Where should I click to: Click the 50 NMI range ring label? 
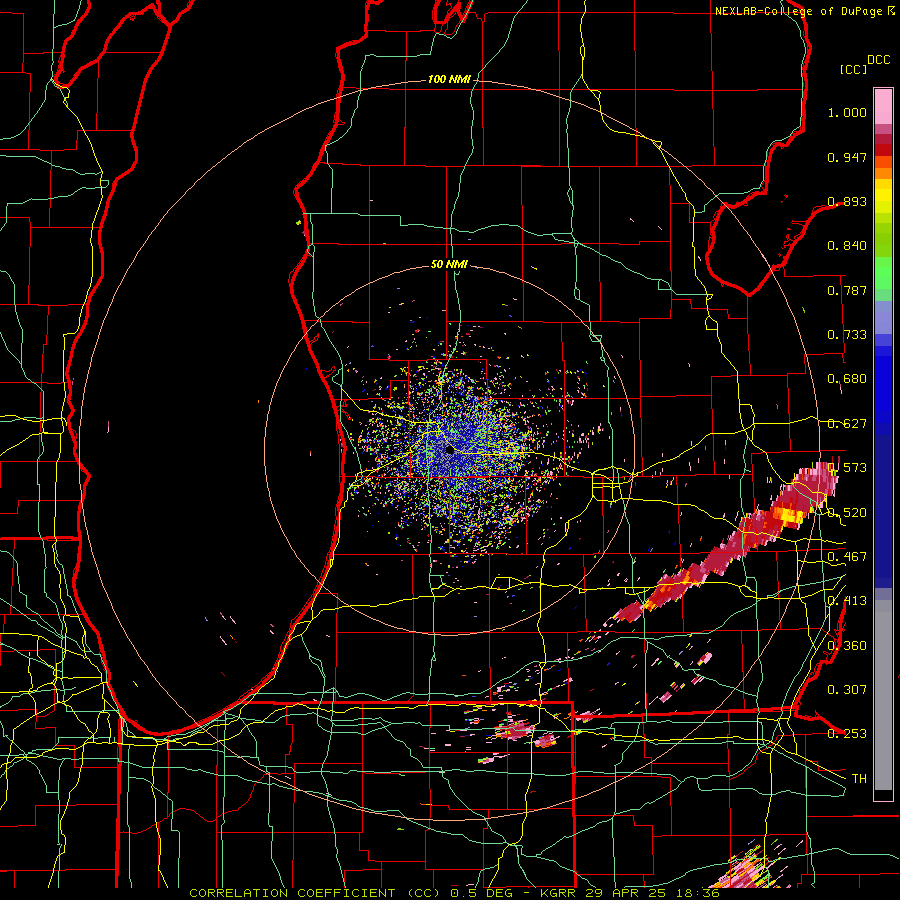[x=449, y=264]
